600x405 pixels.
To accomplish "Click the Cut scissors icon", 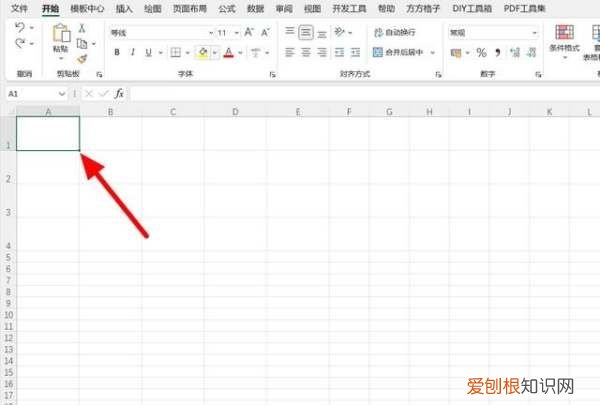I will click(82, 28).
